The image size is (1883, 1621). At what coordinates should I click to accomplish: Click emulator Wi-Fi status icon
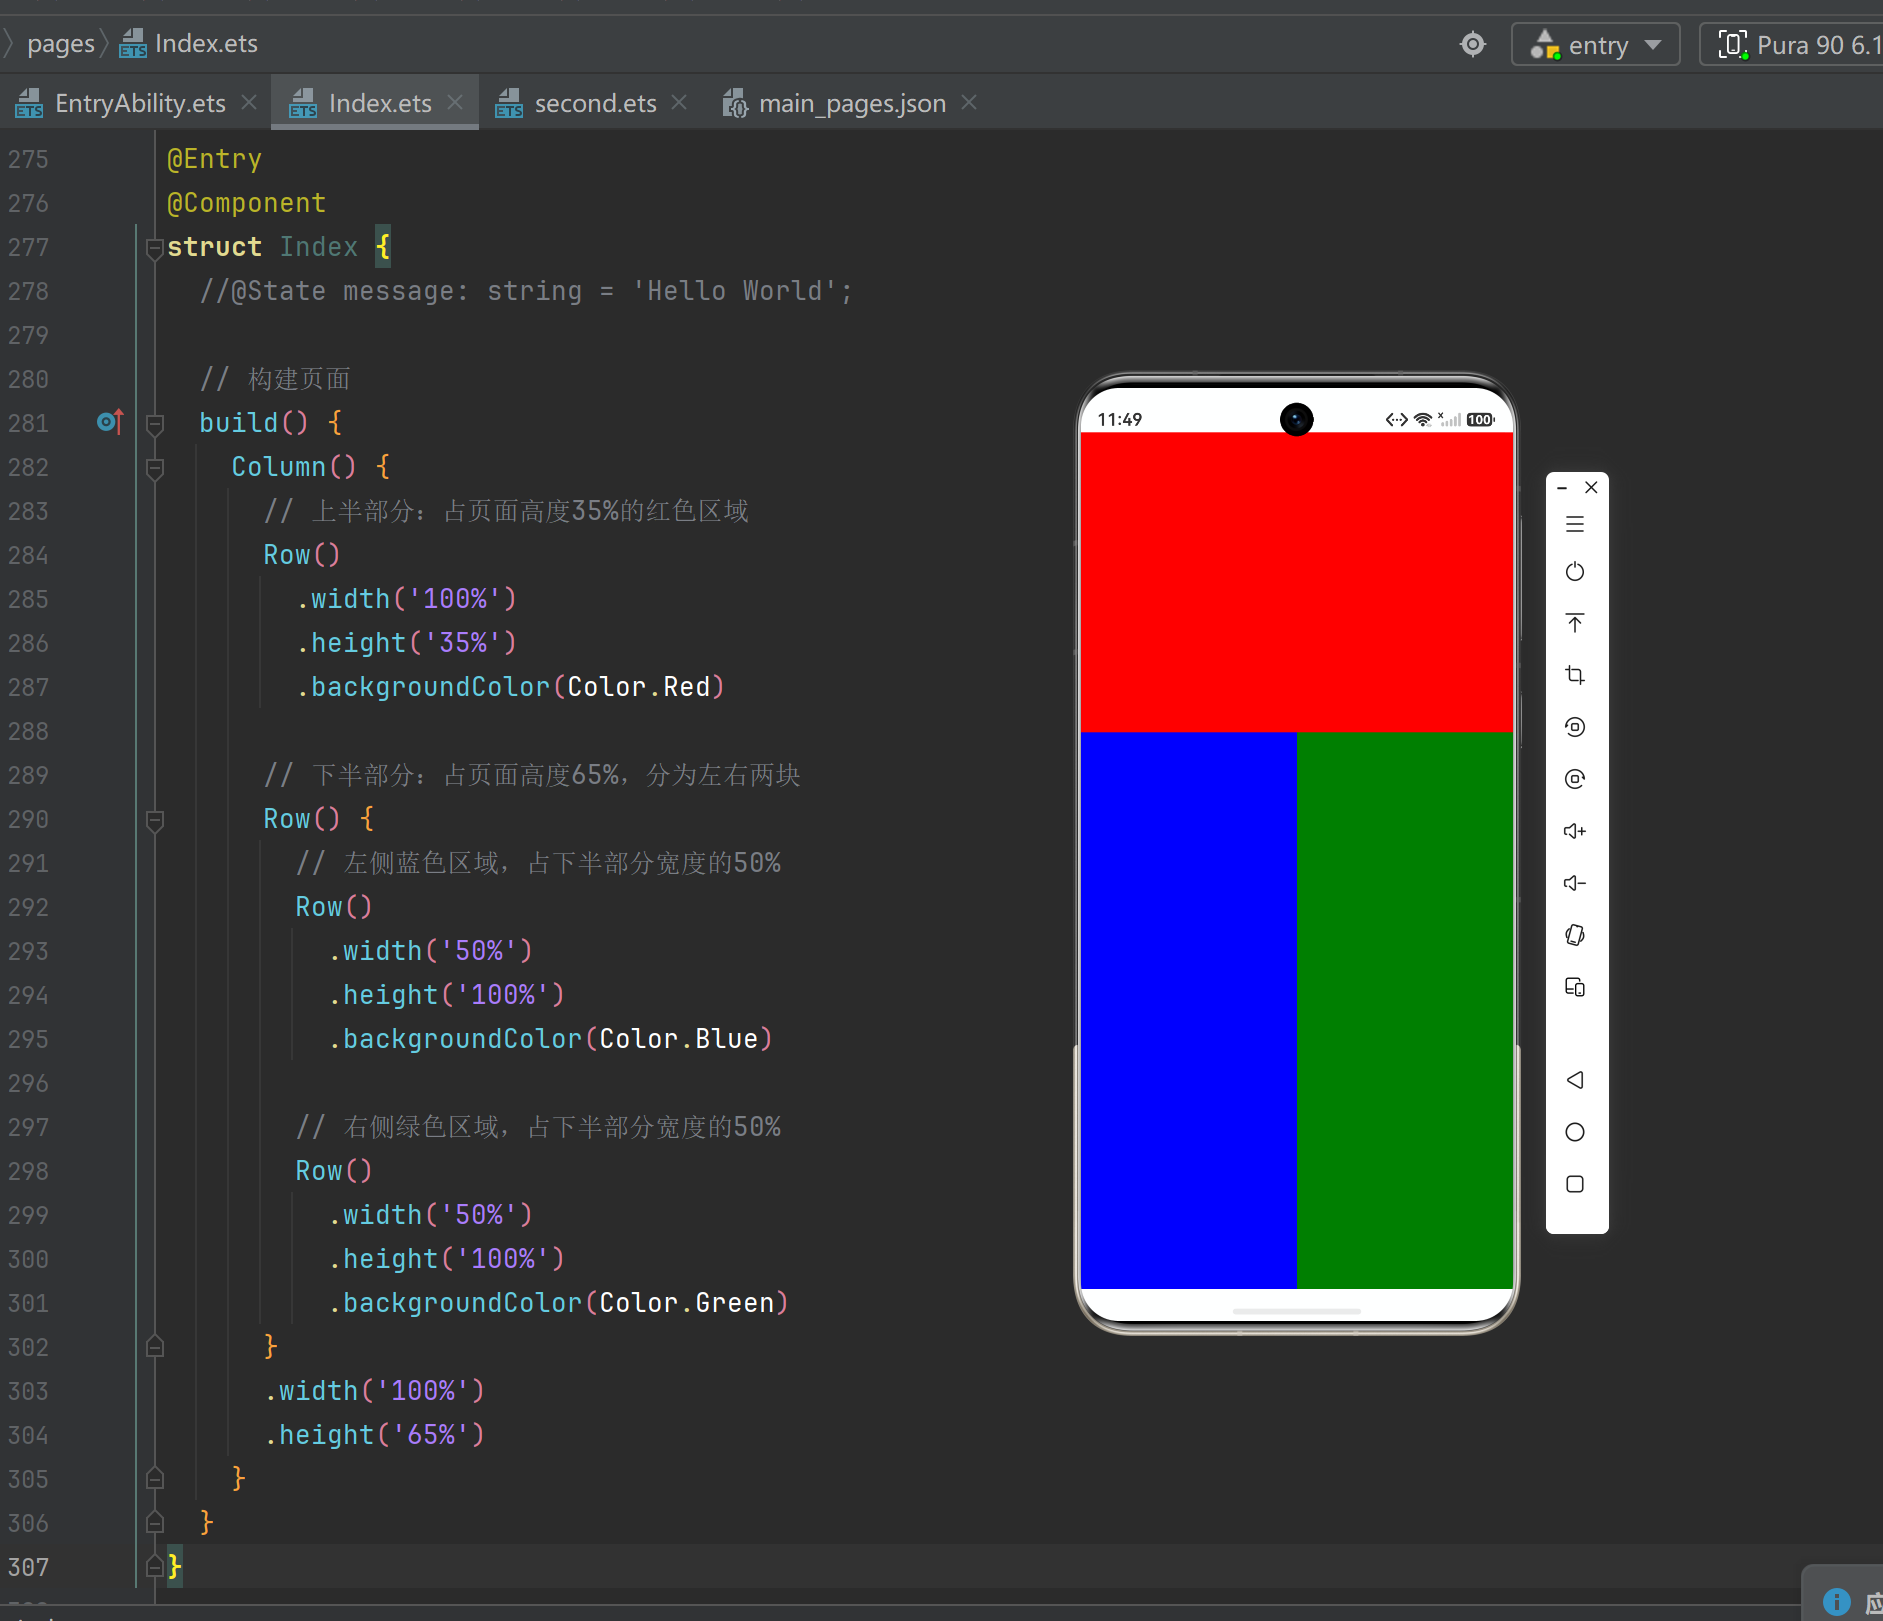[1422, 420]
